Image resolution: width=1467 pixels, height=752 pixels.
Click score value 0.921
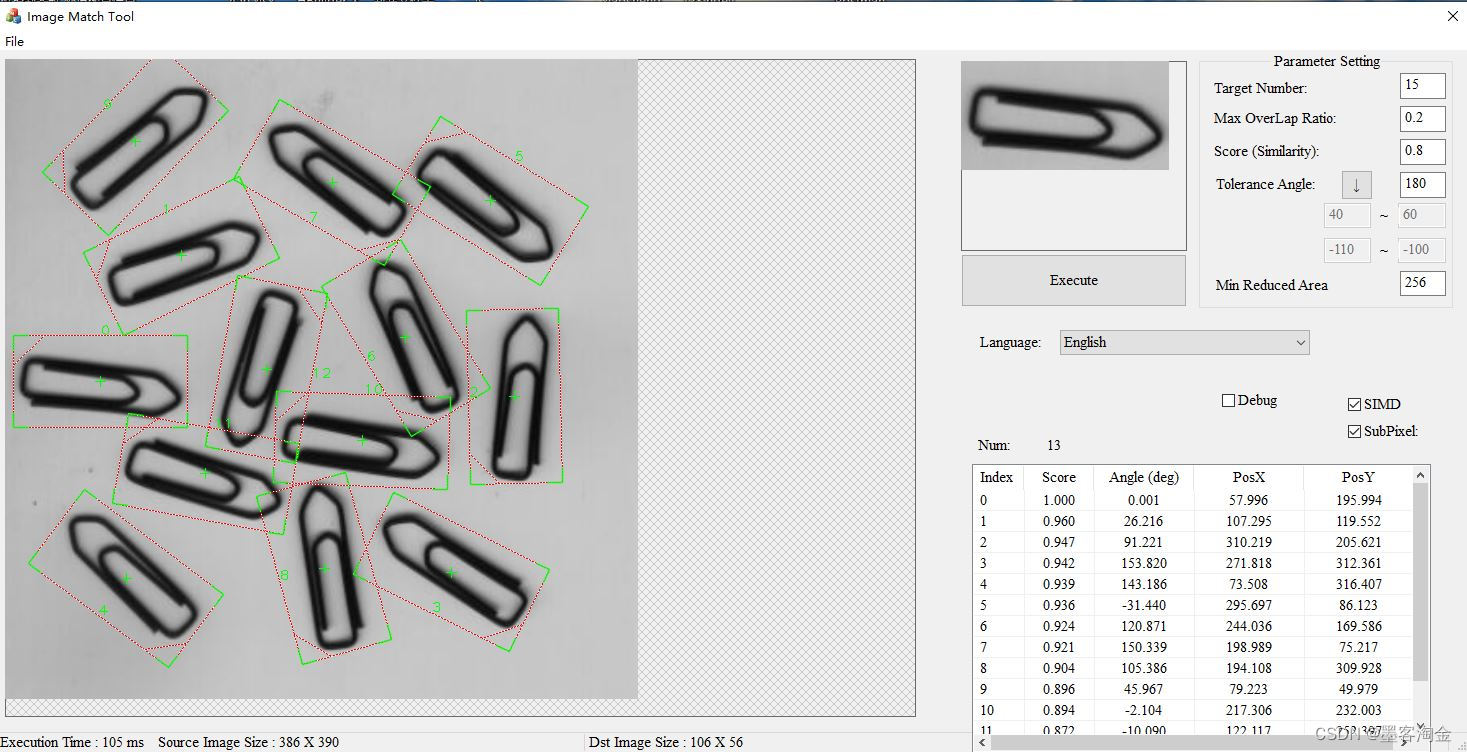coord(1059,647)
